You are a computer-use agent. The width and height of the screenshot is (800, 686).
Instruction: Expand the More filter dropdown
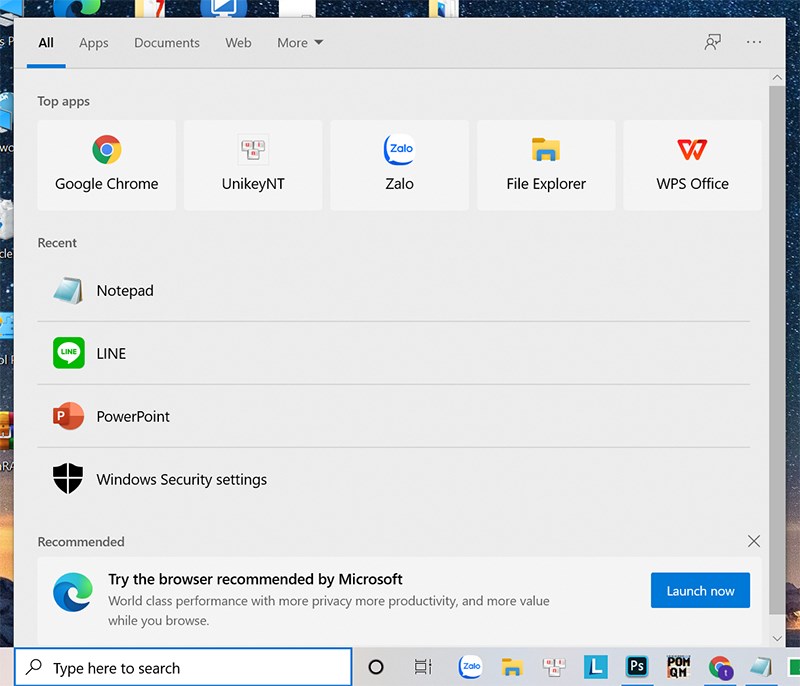(x=300, y=43)
